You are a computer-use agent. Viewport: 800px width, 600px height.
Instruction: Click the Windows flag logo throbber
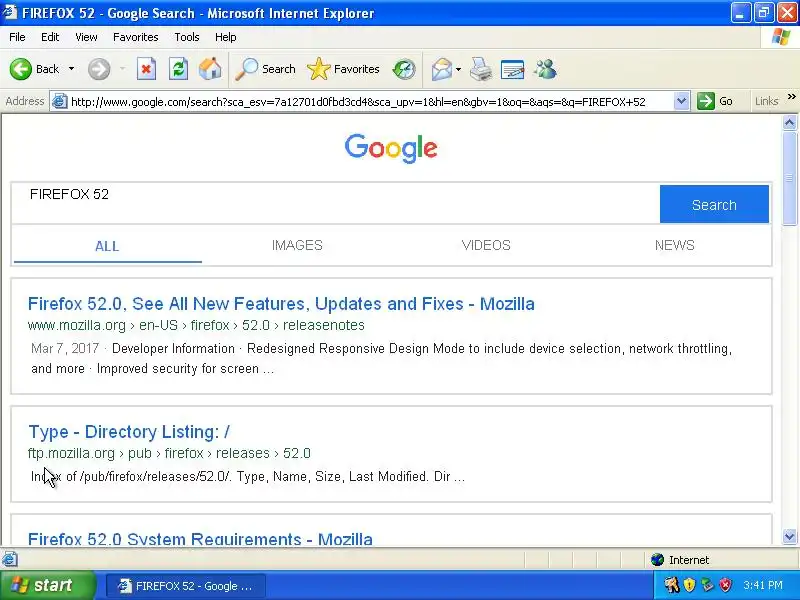click(x=781, y=37)
